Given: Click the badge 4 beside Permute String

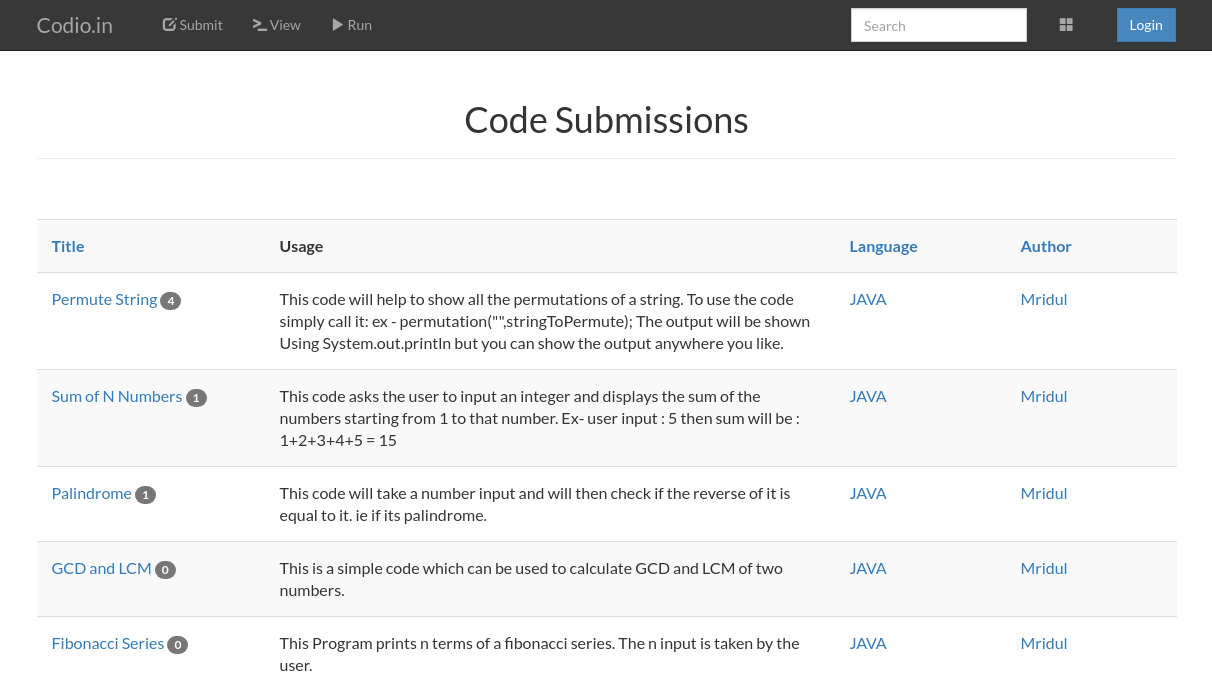Looking at the screenshot, I should click(x=171, y=301).
